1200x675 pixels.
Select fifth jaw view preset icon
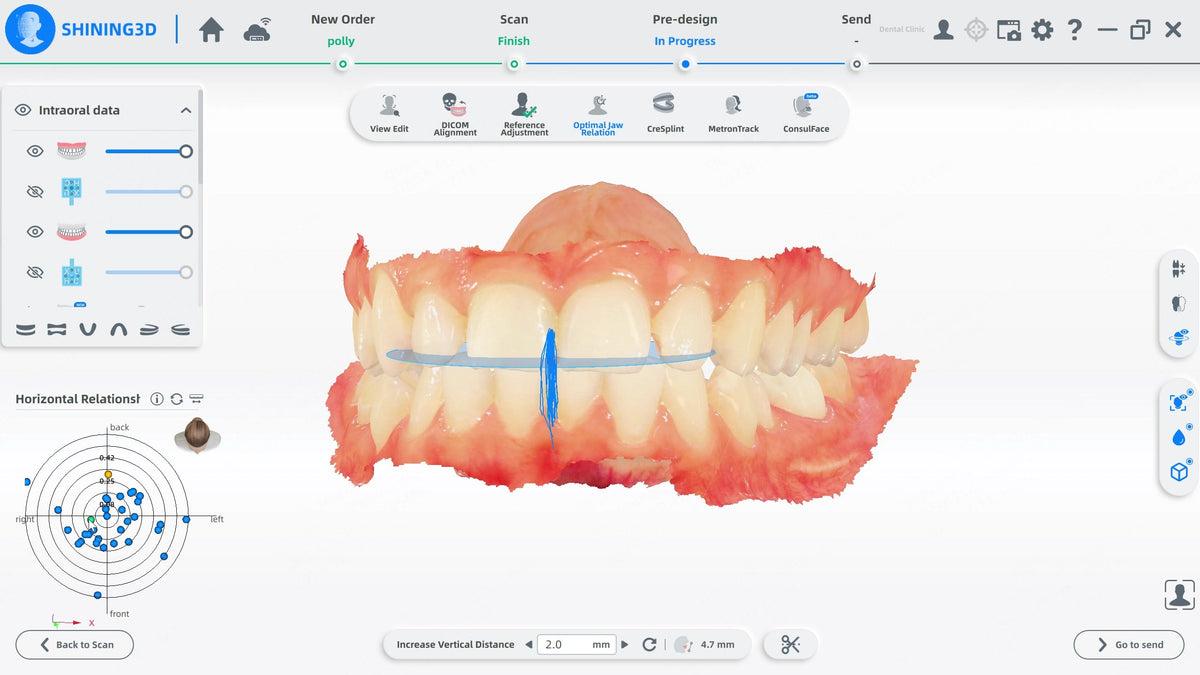(x=149, y=329)
